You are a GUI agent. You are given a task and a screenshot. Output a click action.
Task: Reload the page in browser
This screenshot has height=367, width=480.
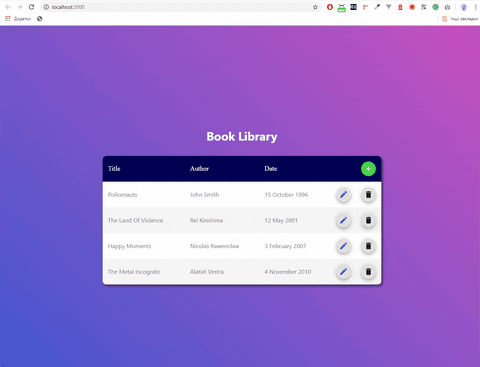click(31, 7)
